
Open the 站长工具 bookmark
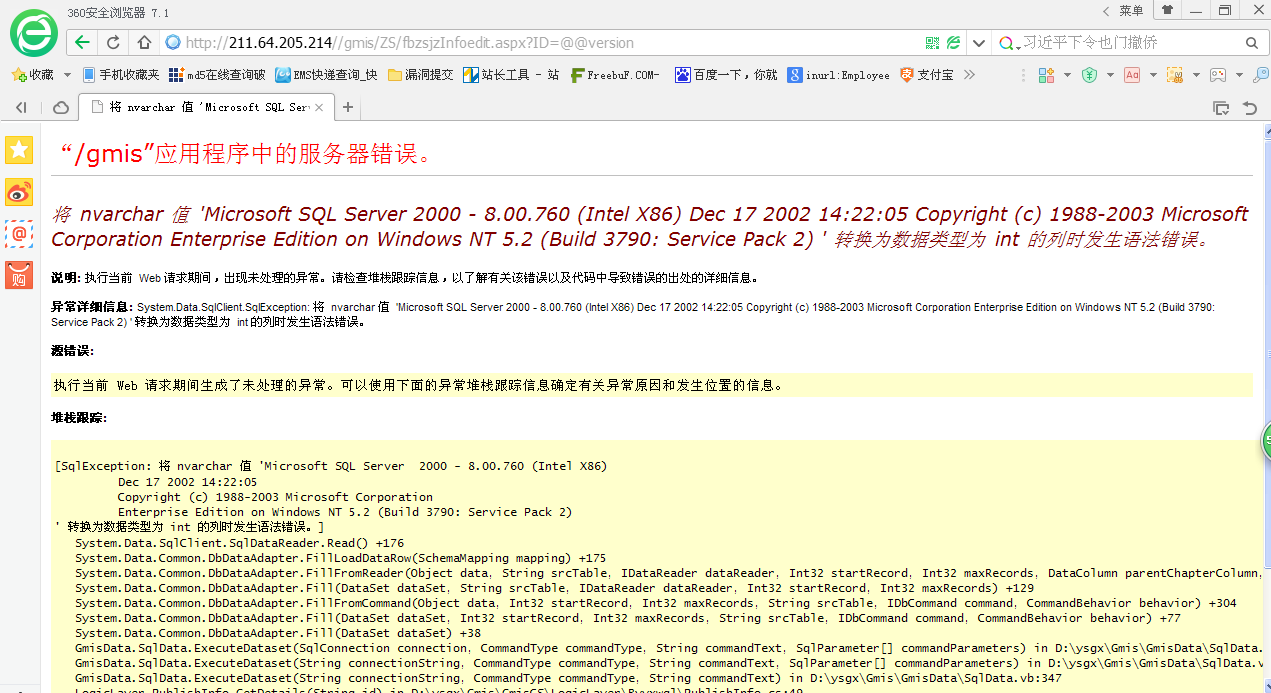coord(511,75)
